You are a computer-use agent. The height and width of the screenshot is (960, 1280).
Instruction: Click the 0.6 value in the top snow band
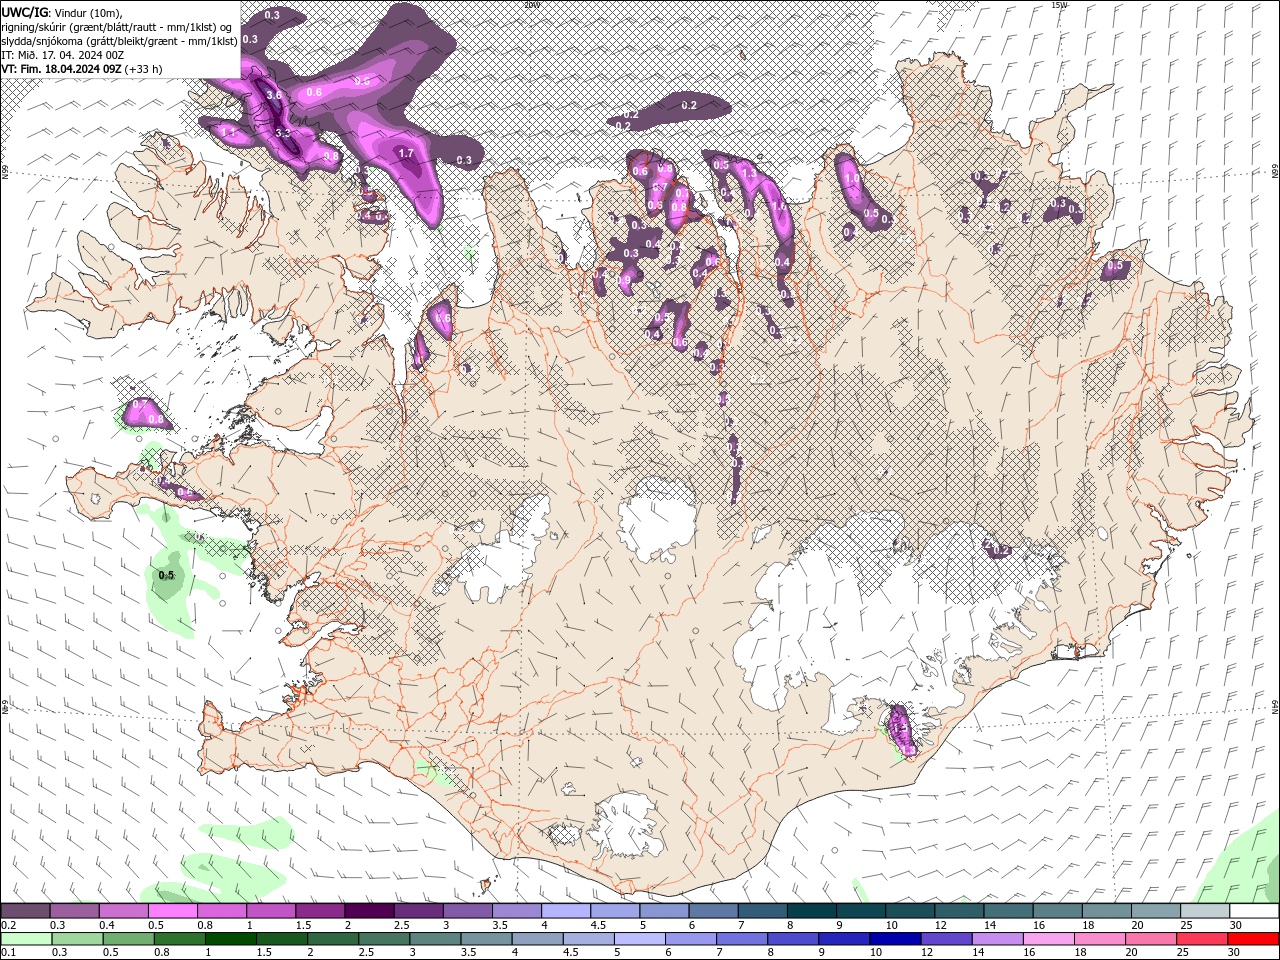point(314,92)
